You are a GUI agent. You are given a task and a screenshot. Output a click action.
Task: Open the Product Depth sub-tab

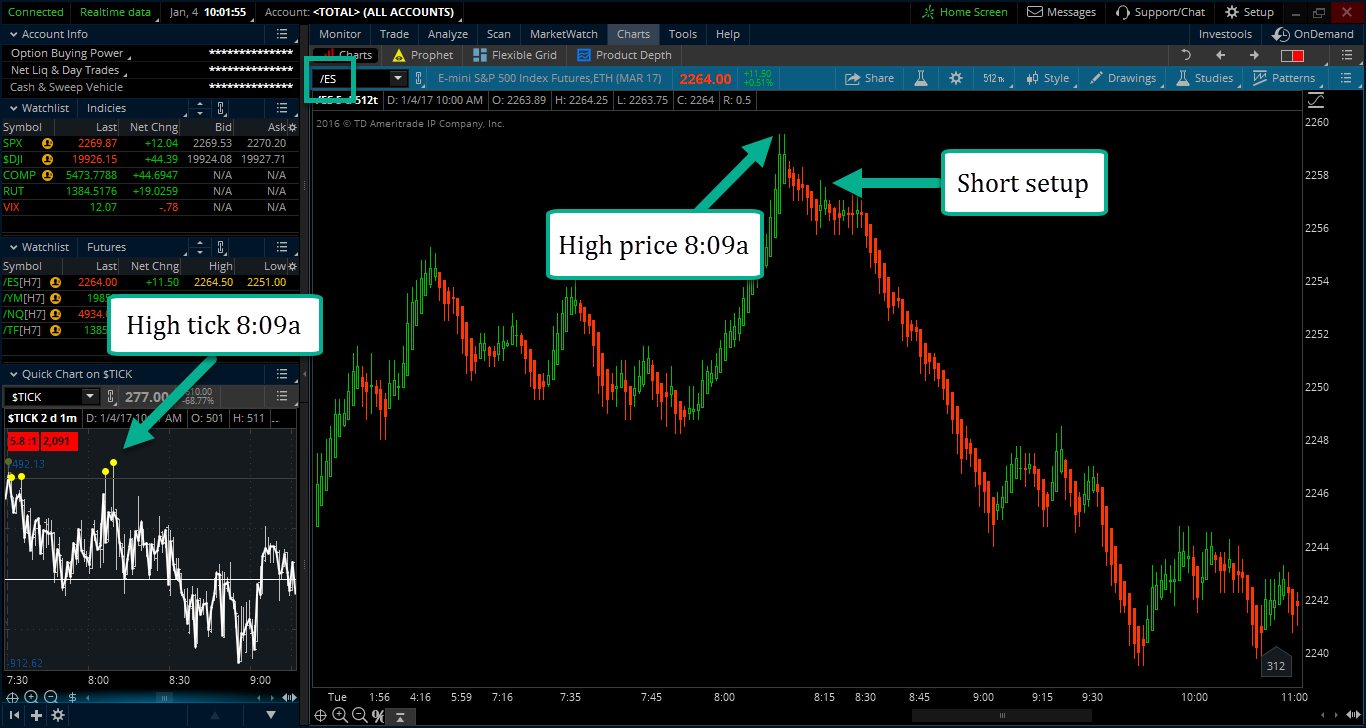click(625, 55)
